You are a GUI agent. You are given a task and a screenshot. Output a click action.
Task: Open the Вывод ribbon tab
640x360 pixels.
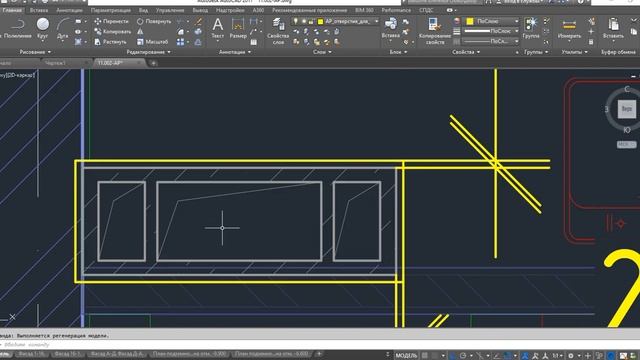pos(200,10)
